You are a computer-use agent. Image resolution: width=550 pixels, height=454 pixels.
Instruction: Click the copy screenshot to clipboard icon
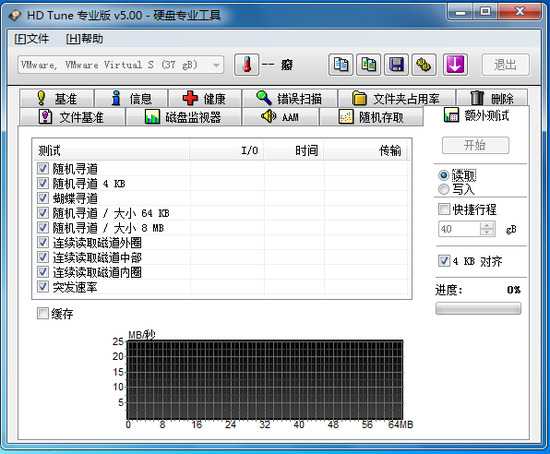coord(369,65)
